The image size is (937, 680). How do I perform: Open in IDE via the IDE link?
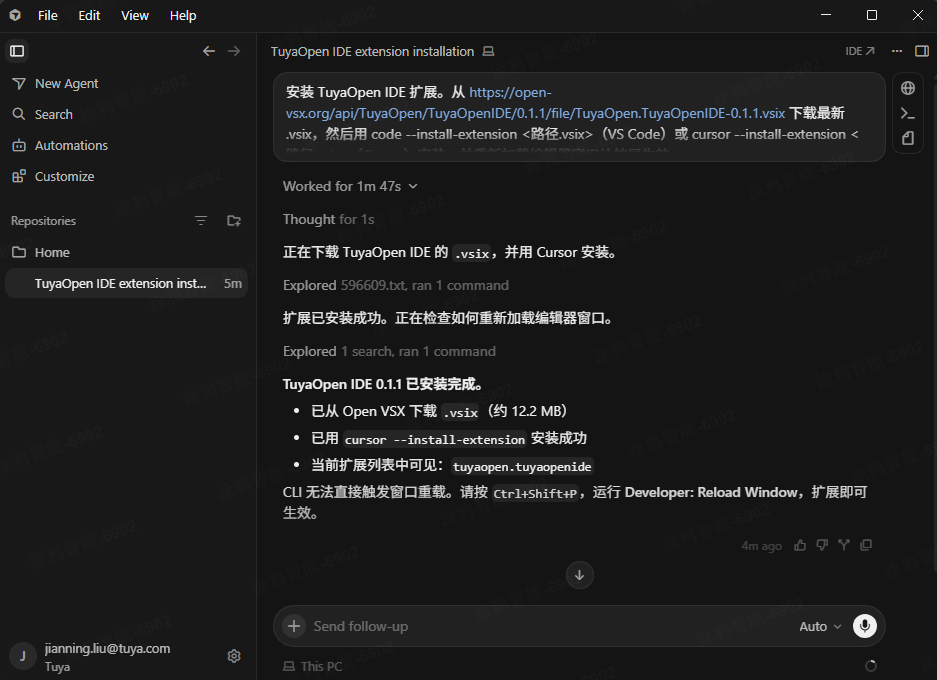click(860, 51)
